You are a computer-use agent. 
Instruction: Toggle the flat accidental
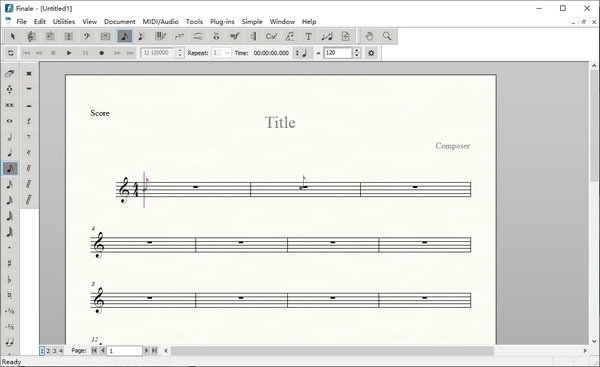tap(10, 279)
